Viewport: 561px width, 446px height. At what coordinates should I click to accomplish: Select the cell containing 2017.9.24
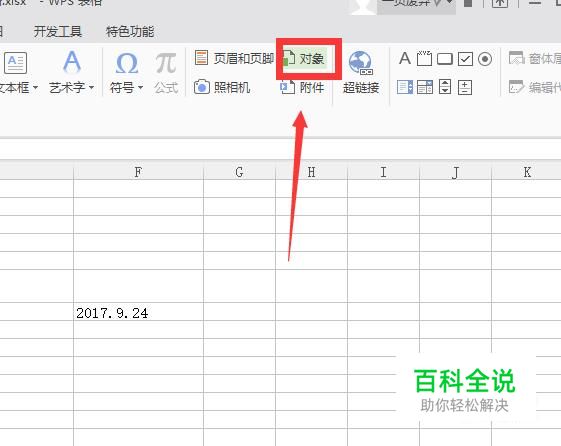click(x=138, y=313)
